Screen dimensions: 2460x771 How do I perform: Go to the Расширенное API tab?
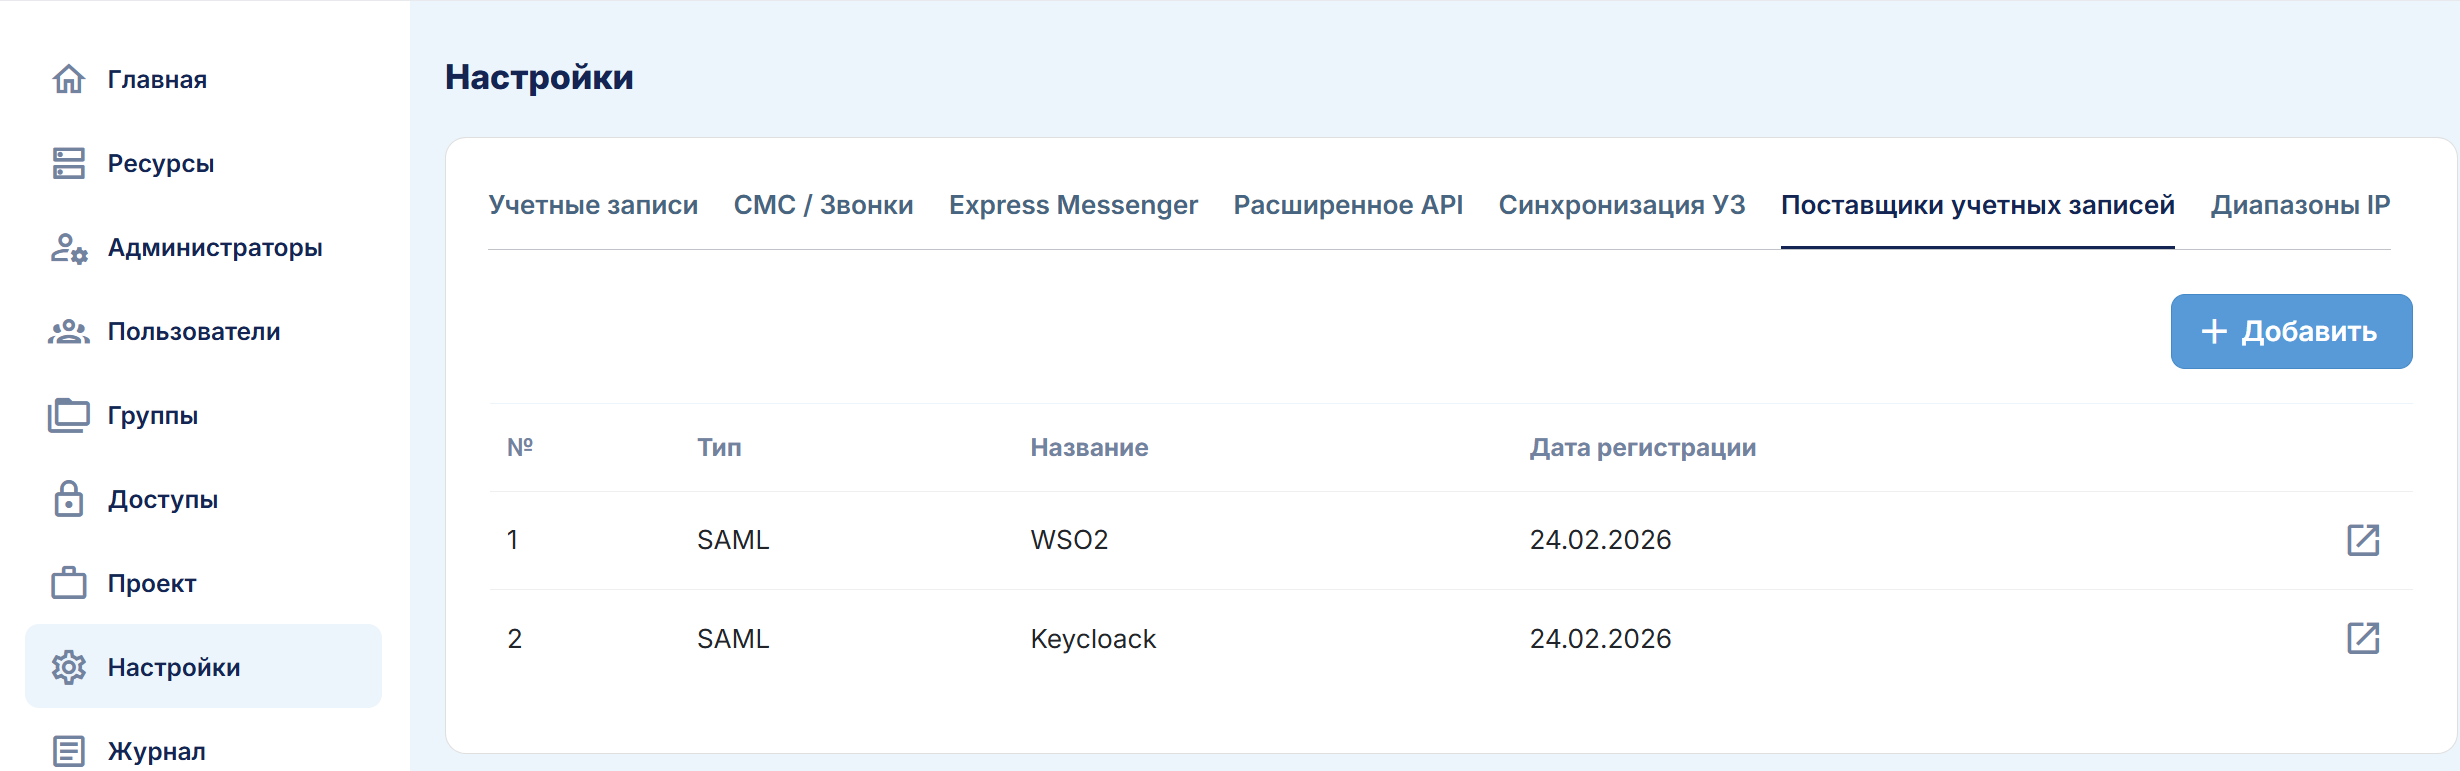(x=1347, y=205)
